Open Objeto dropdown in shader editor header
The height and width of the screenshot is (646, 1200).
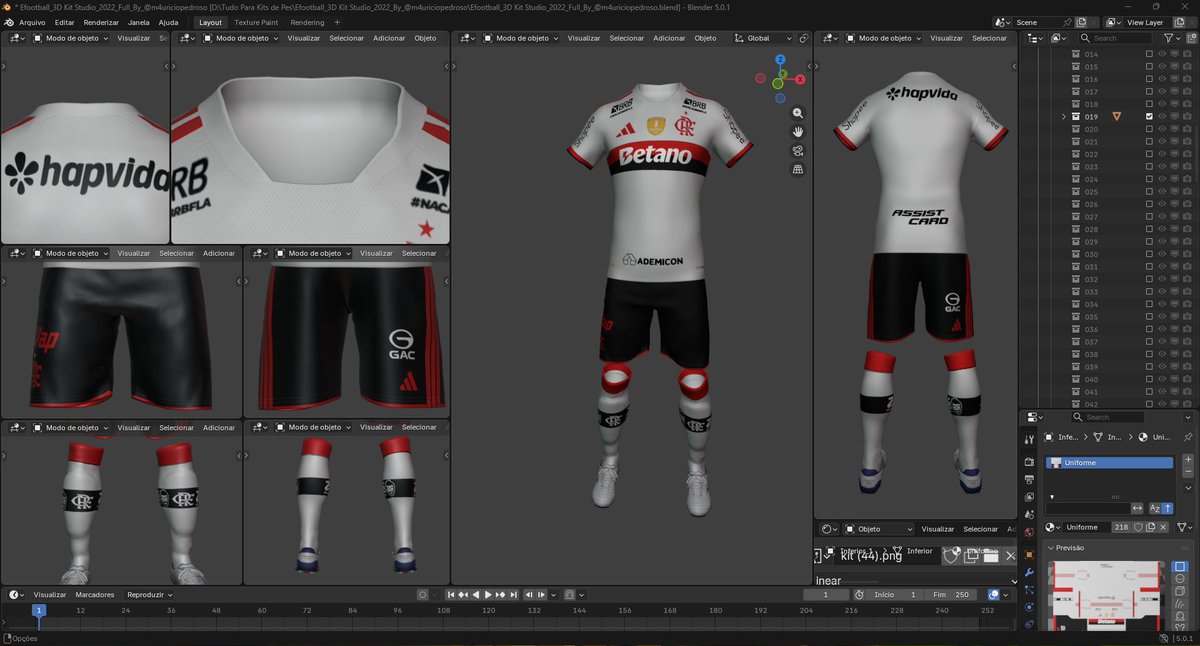tap(879, 528)
